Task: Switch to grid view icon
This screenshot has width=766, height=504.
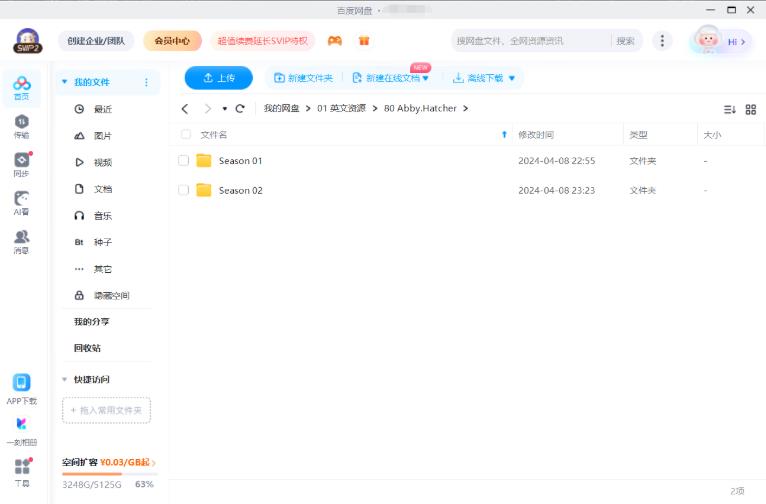Action: (751, 109)
